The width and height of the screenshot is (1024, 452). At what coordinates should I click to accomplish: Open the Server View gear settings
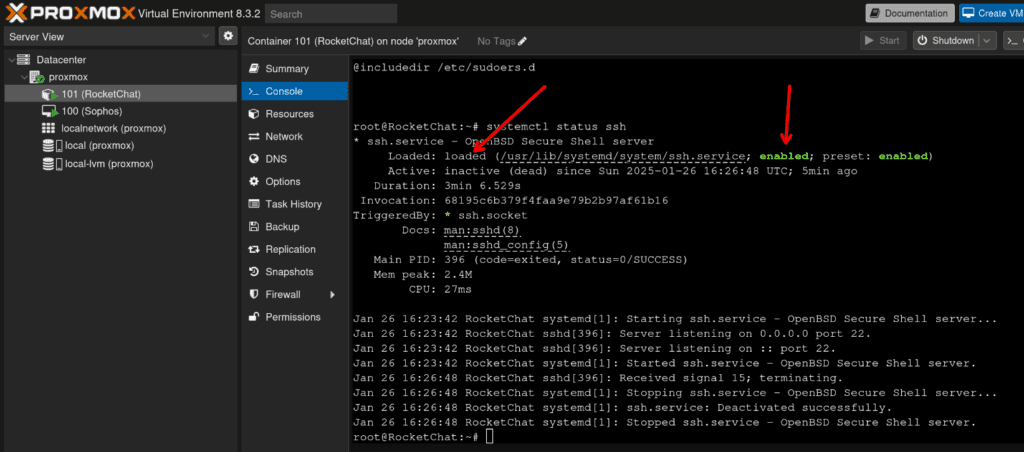(228, 36)
